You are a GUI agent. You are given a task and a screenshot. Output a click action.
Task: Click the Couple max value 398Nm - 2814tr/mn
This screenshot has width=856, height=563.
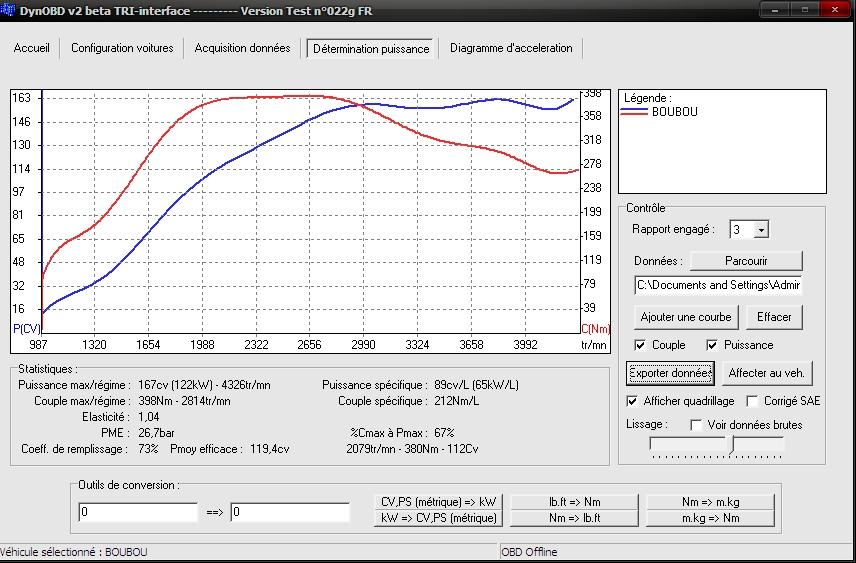pos(184,401)
